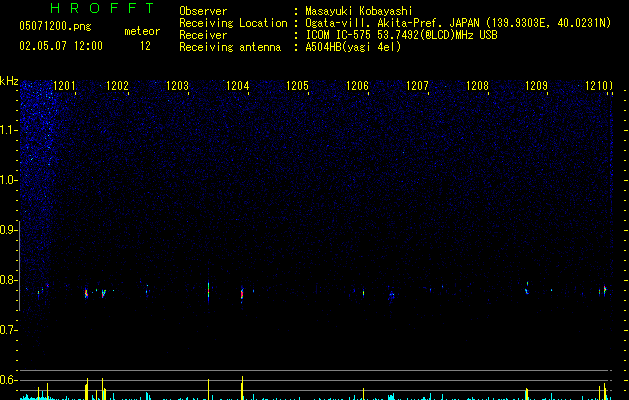Screen dimensions: 629x400
Task: Click the 1.0 kHz axis label
Action: click(8, 180)
